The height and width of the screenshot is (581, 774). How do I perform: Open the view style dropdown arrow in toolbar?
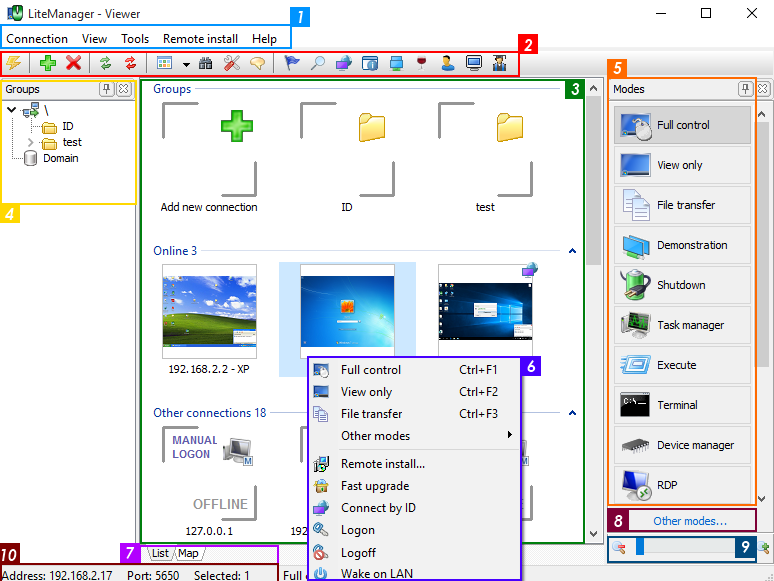pyautogui.click(x=186, y=64)
